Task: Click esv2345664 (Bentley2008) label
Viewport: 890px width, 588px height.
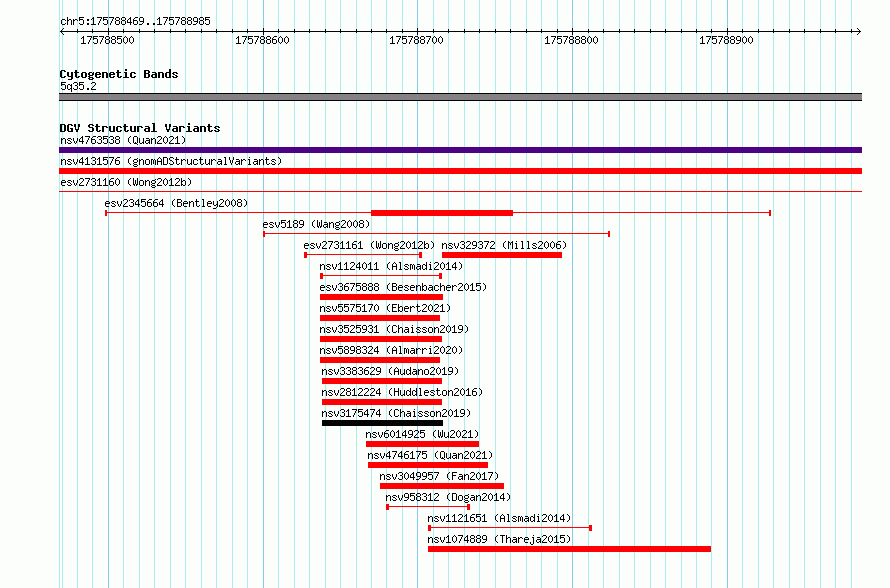Action: [x=176, y=203]
